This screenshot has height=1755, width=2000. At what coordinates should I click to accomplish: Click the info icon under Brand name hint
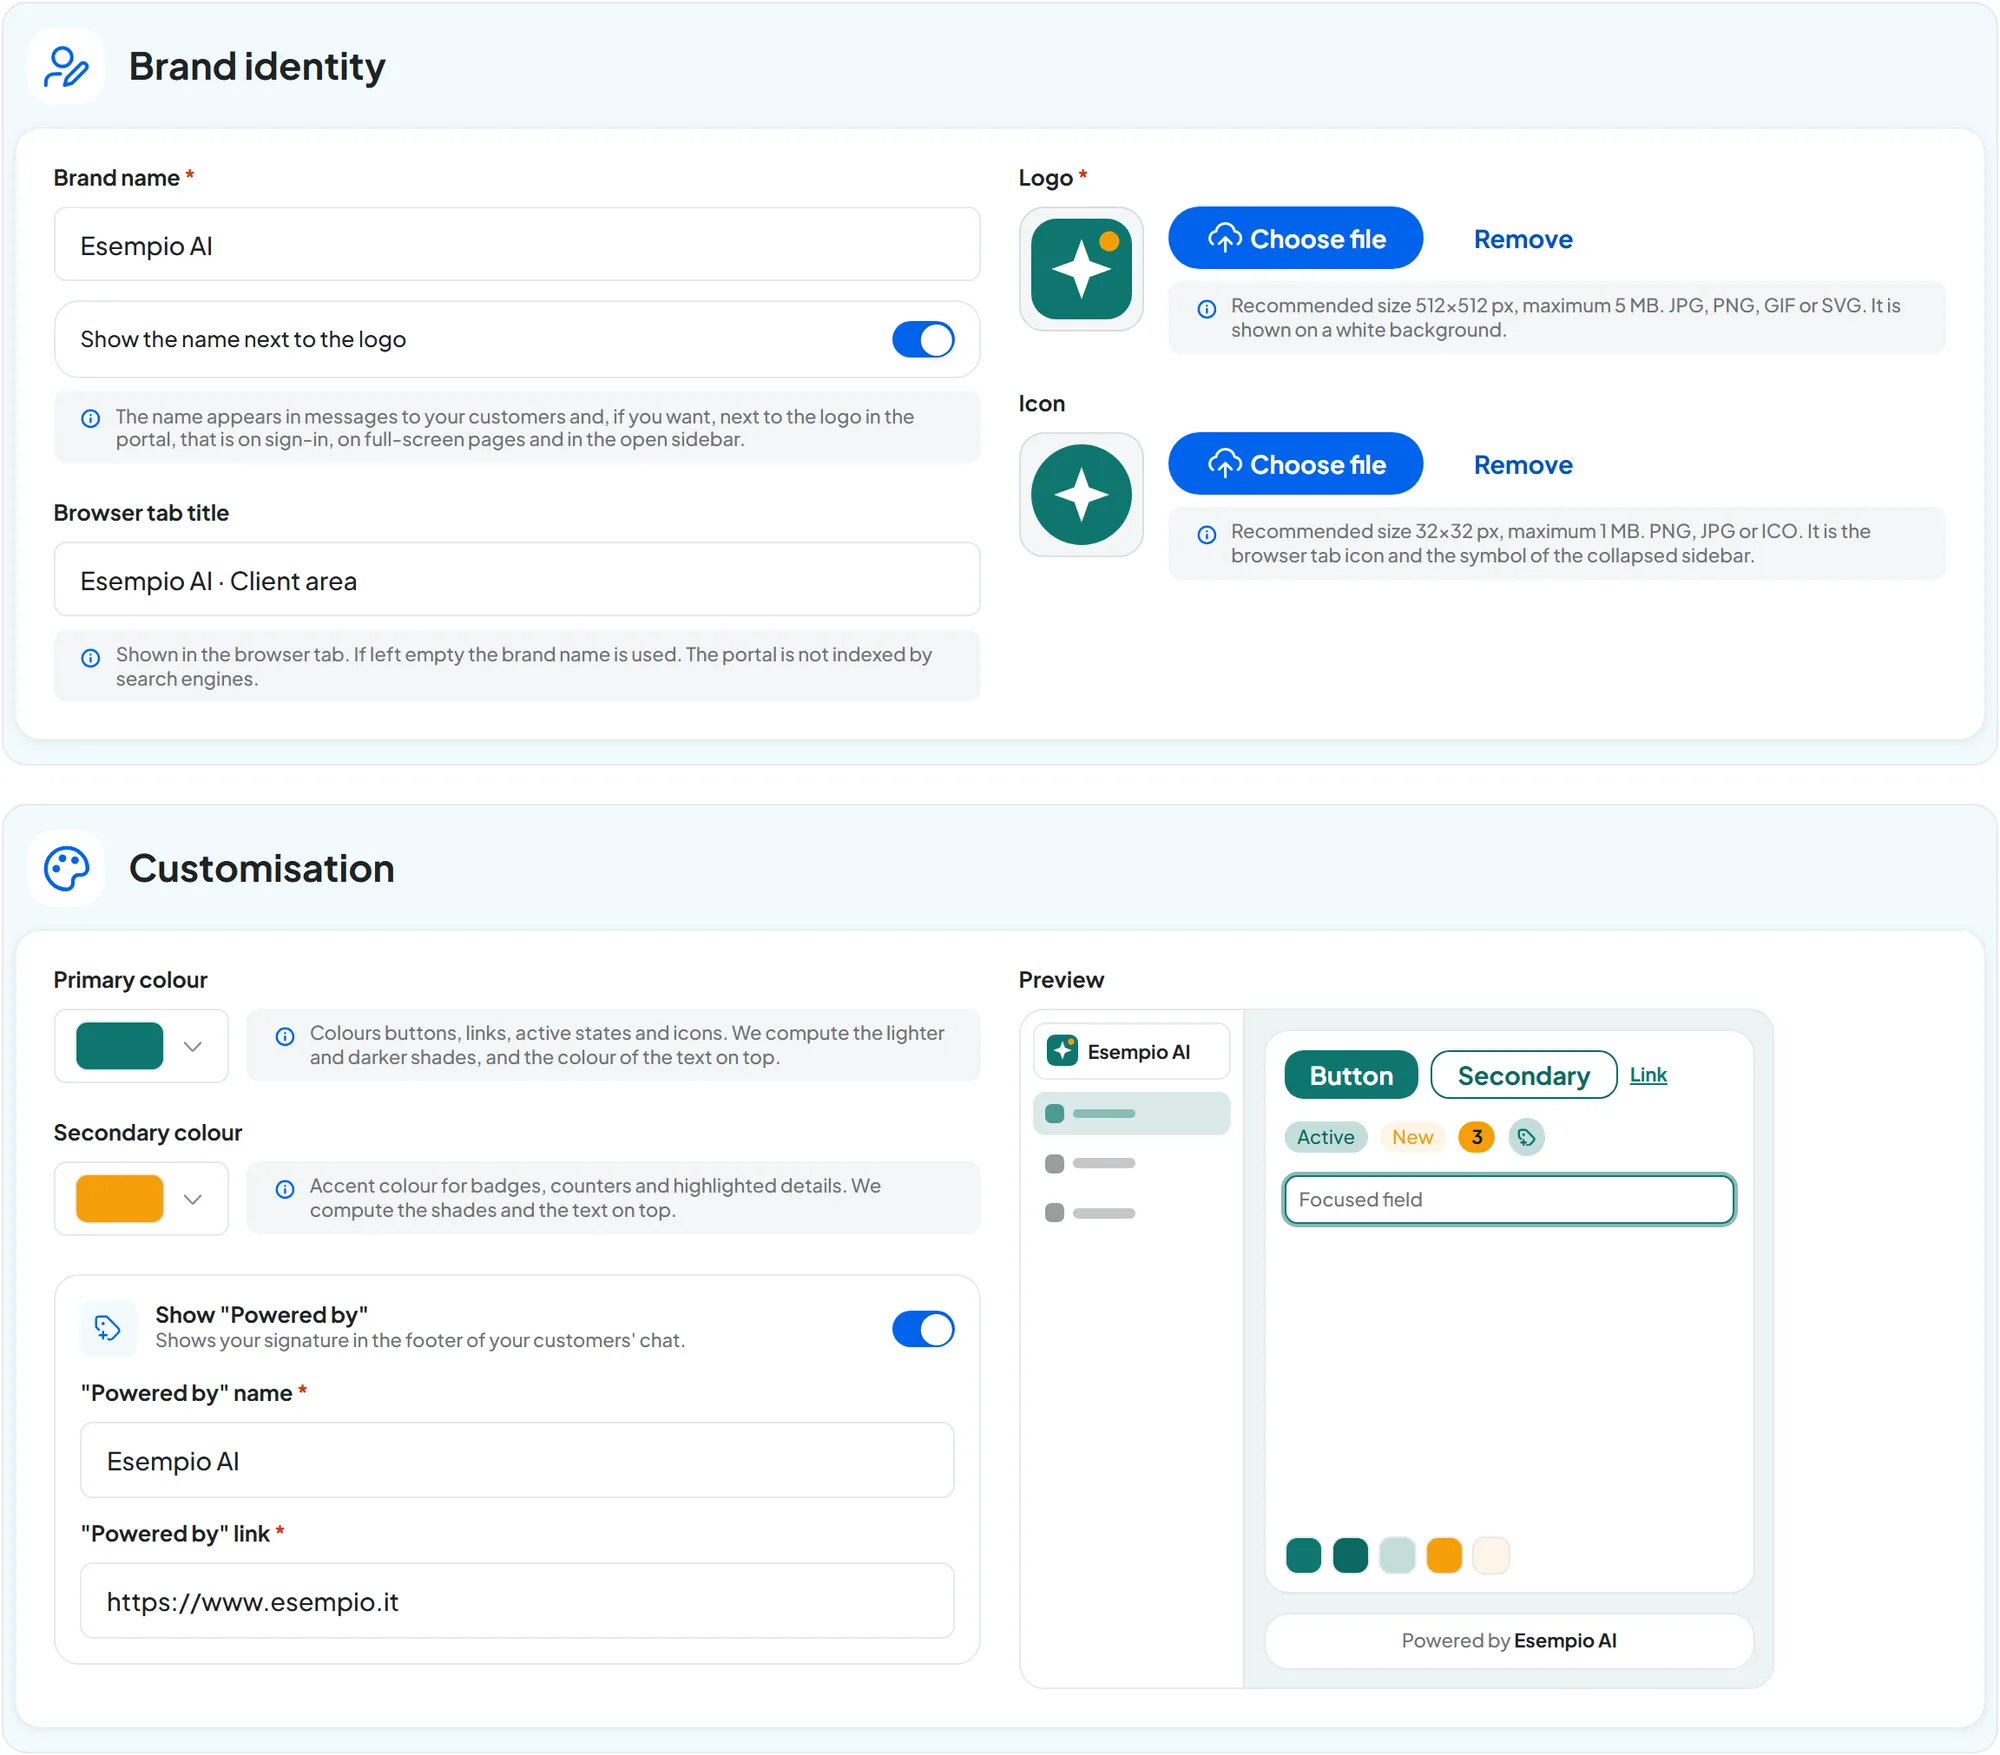(91, 418)
